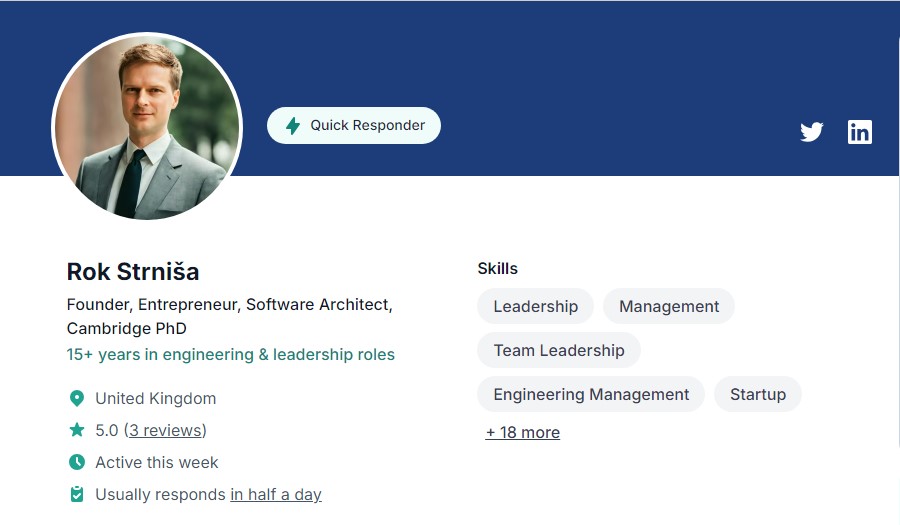Select the Engineering Management skill tag
This screenshot has height=525, width=900.
click(591, 394)
